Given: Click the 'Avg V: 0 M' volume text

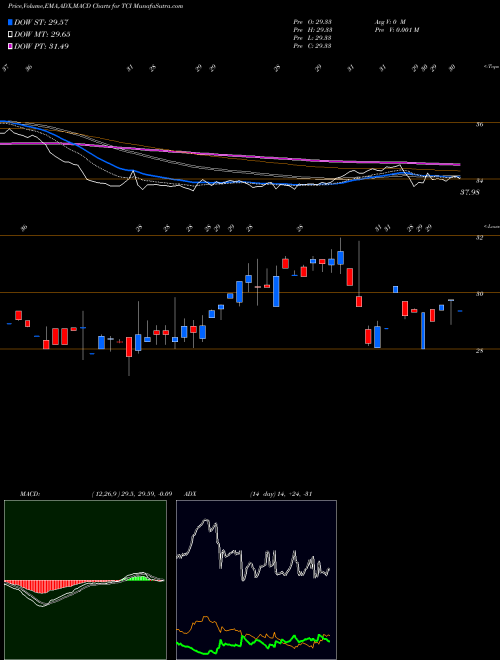Looking at the screenshot, I should [389, 22].
